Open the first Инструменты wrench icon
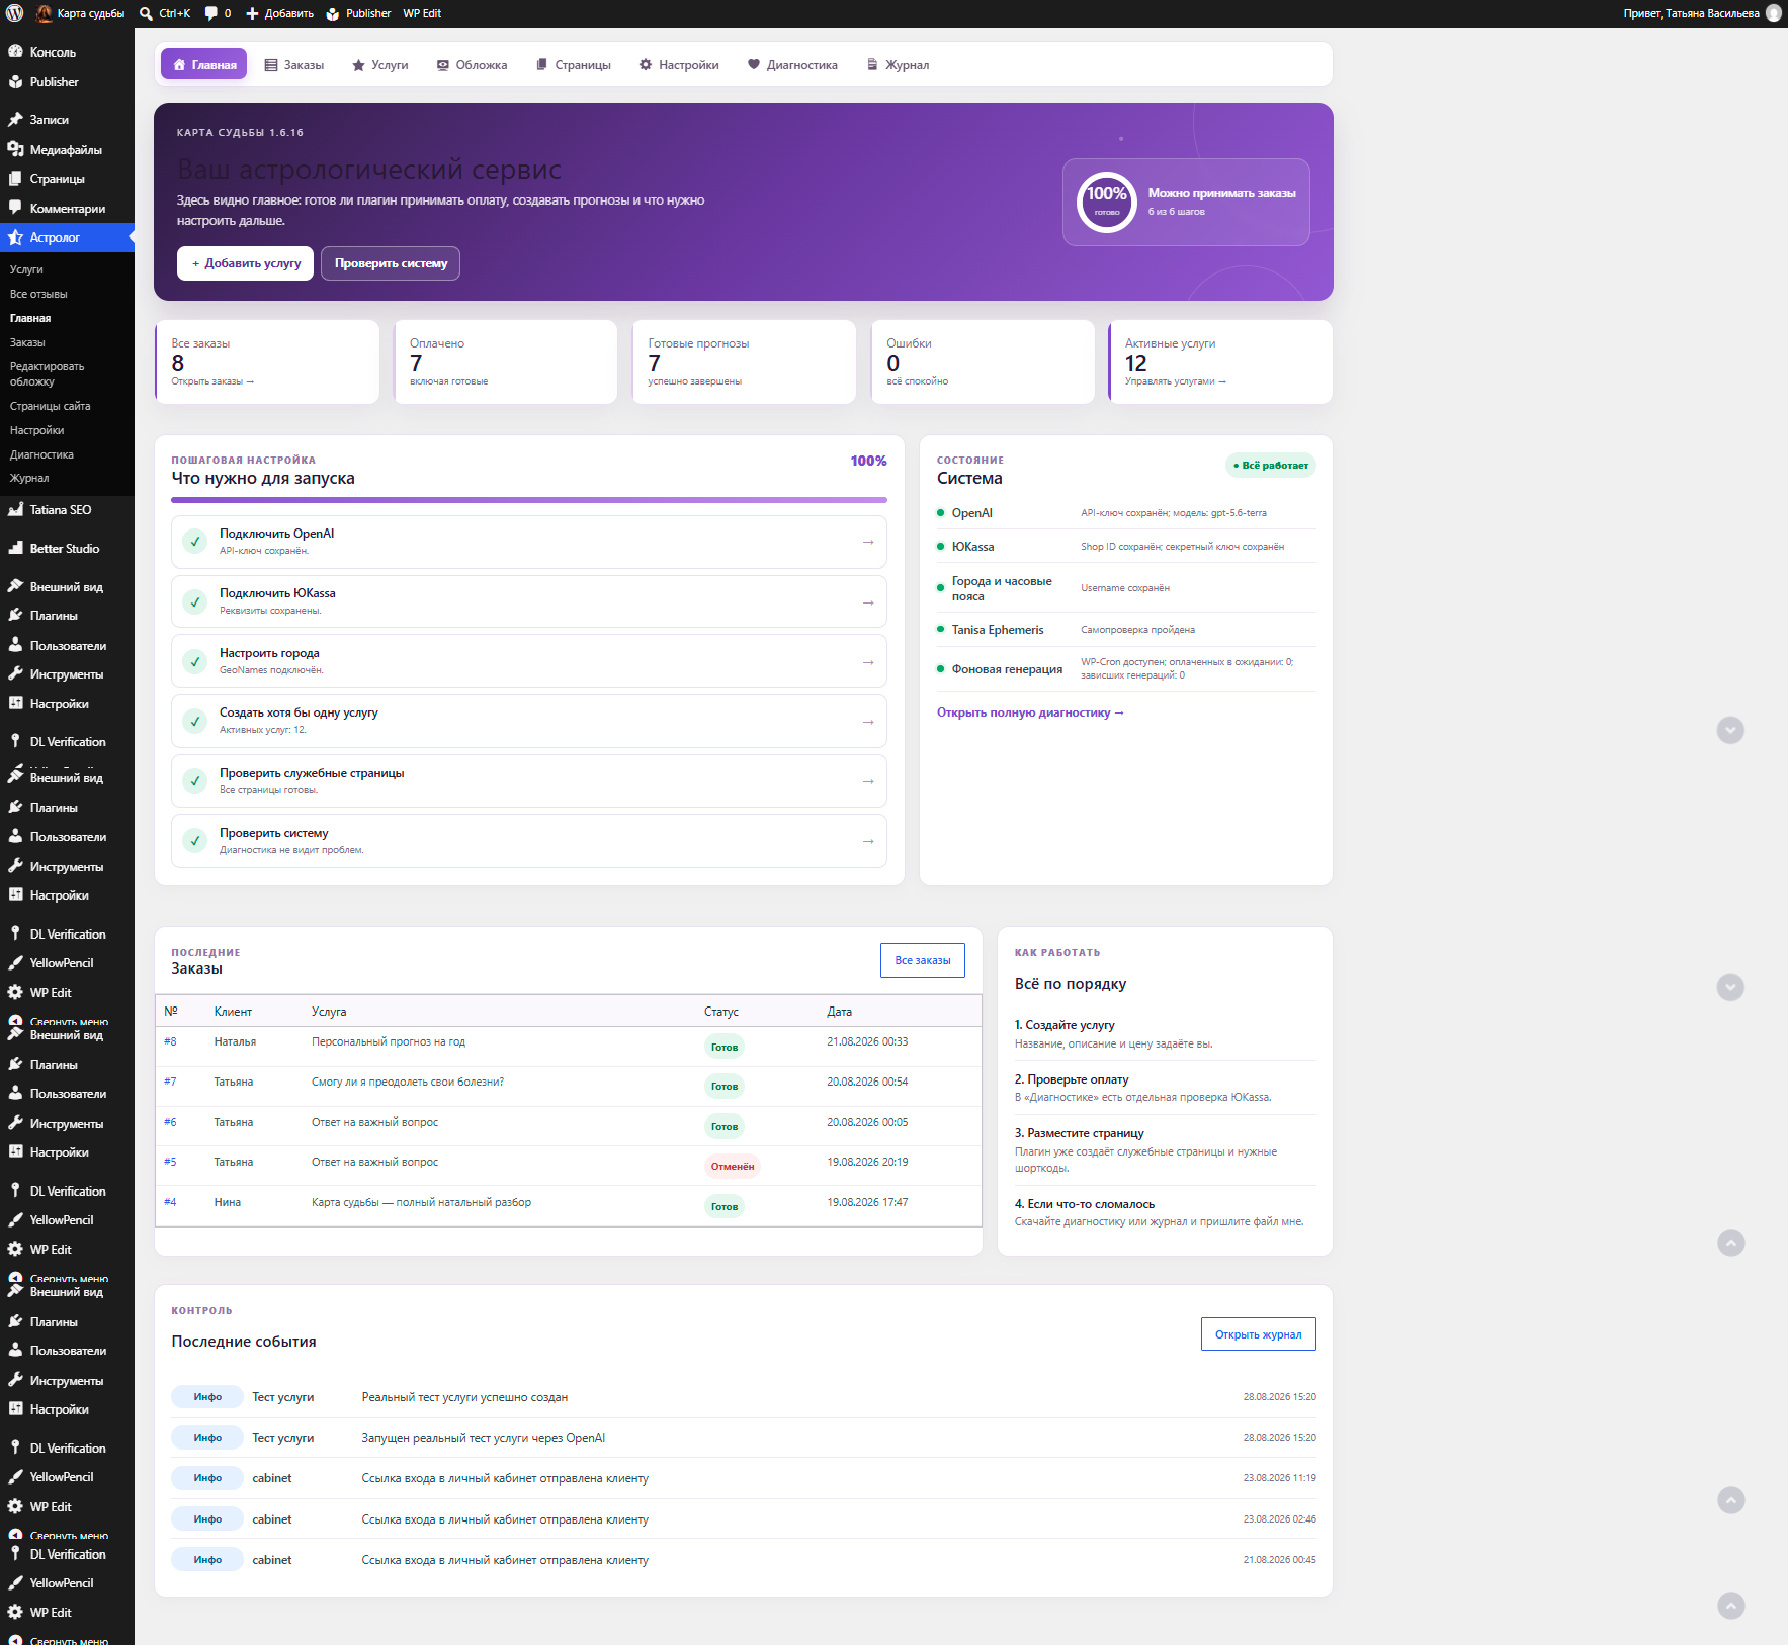This screenshot has width=1788, height=1645. click(15, 674)
